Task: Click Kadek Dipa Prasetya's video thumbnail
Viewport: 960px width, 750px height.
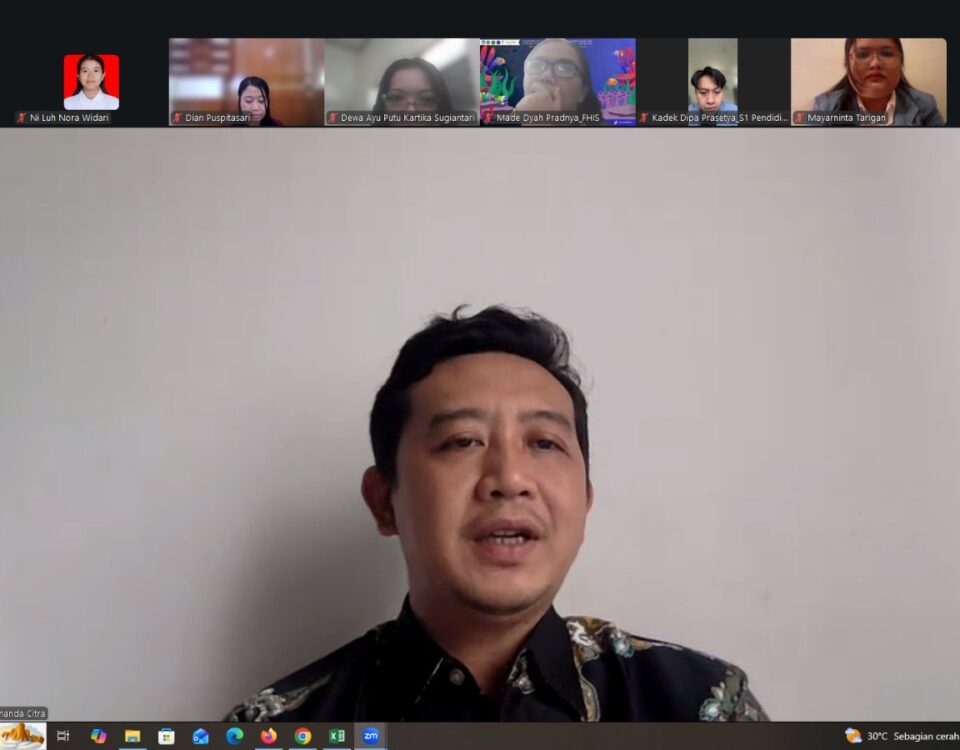Action: click(x=712, y=80)
